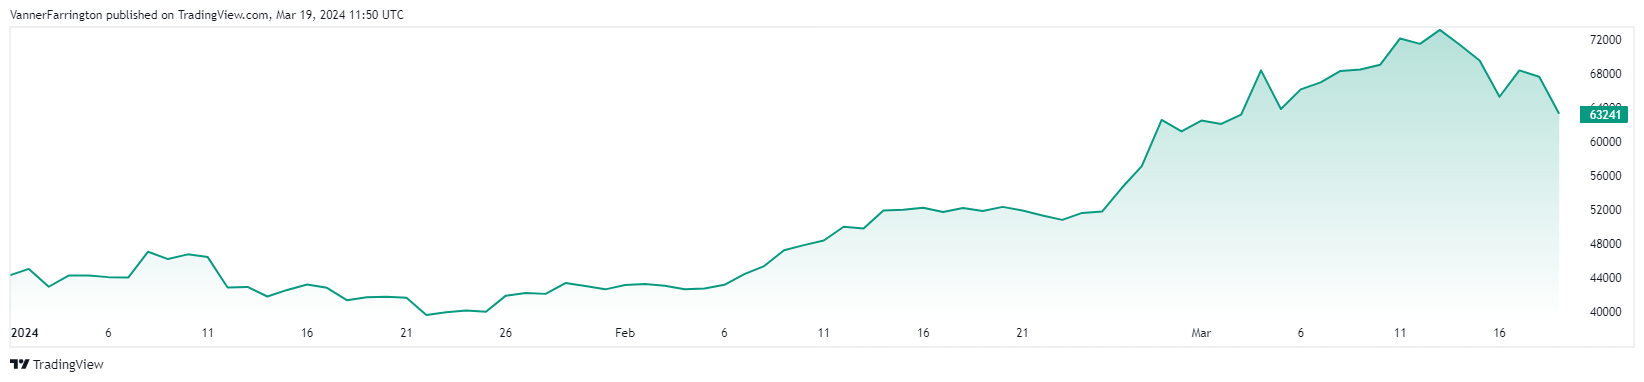This screenshot has width=1644, height=382.
Task: Click the Feb label on the time axis
Action: point(625,333)
